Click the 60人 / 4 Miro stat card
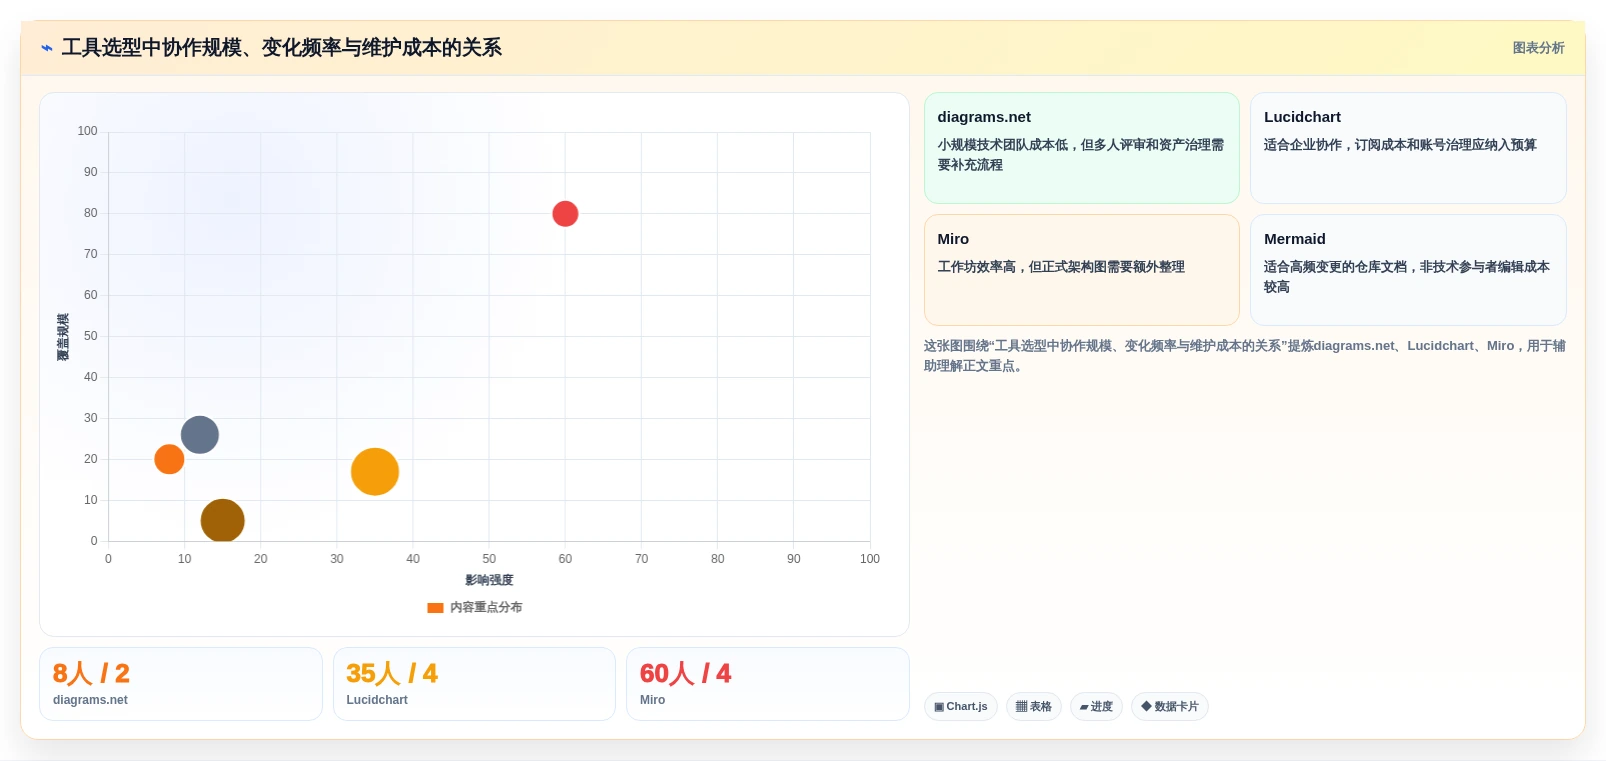This screenshot has width=1606, height=761. 768,684
